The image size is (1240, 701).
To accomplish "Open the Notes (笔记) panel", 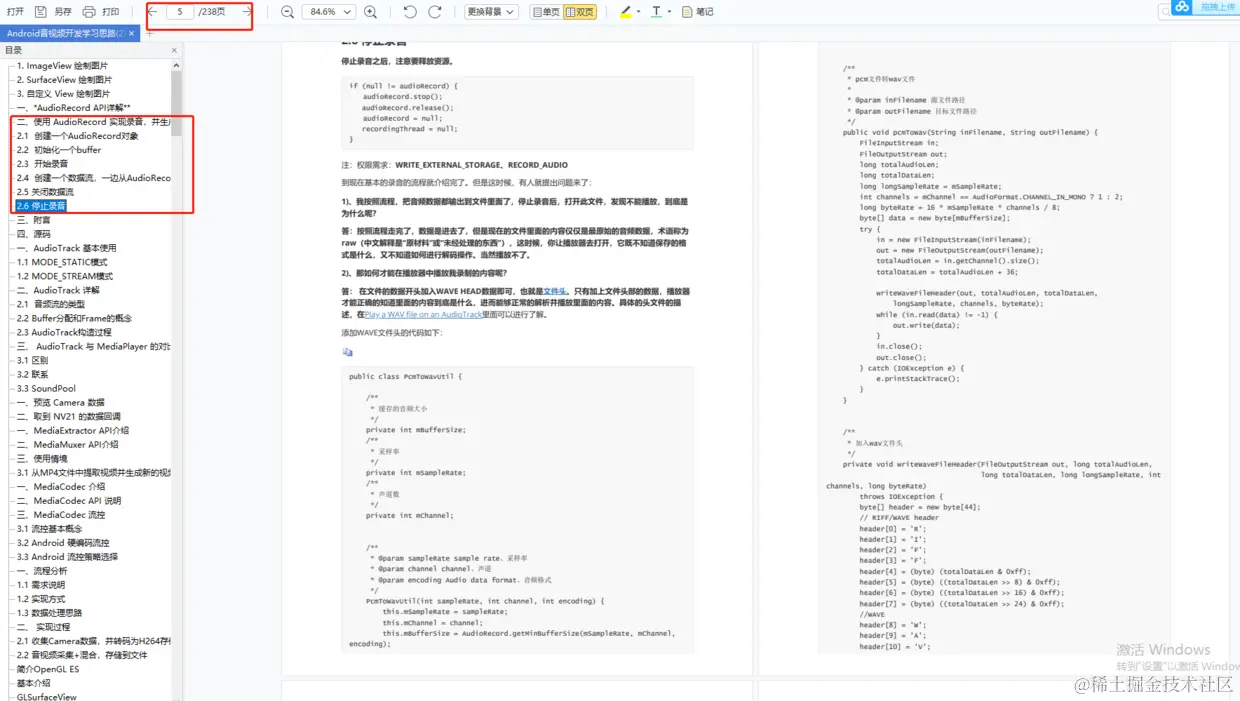I will (698, 12).
